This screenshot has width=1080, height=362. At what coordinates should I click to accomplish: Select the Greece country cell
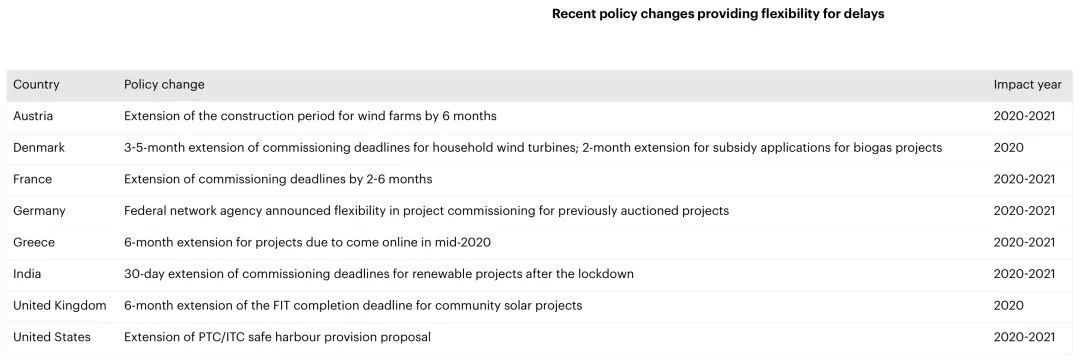coord(34,243)
